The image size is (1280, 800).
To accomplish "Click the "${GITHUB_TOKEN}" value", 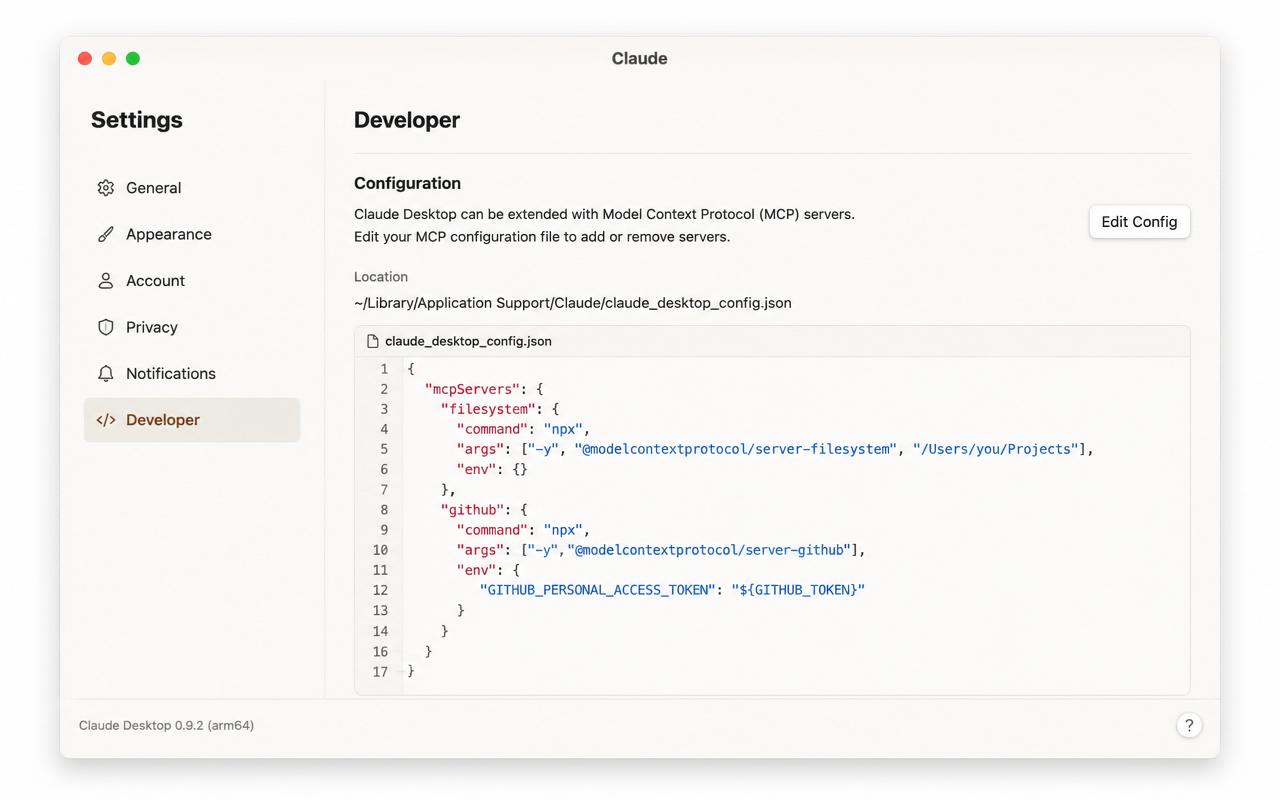I will coord(798,590).
